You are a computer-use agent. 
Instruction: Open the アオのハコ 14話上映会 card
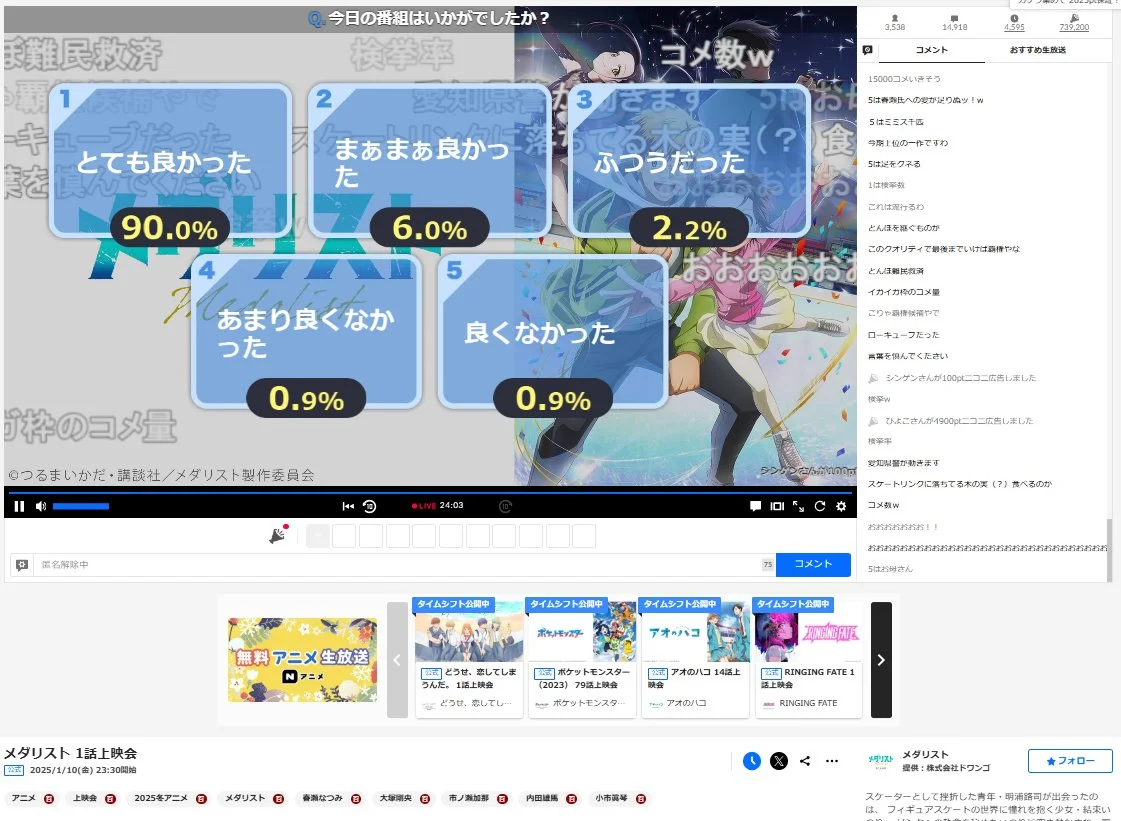click(x=696, y=658)
